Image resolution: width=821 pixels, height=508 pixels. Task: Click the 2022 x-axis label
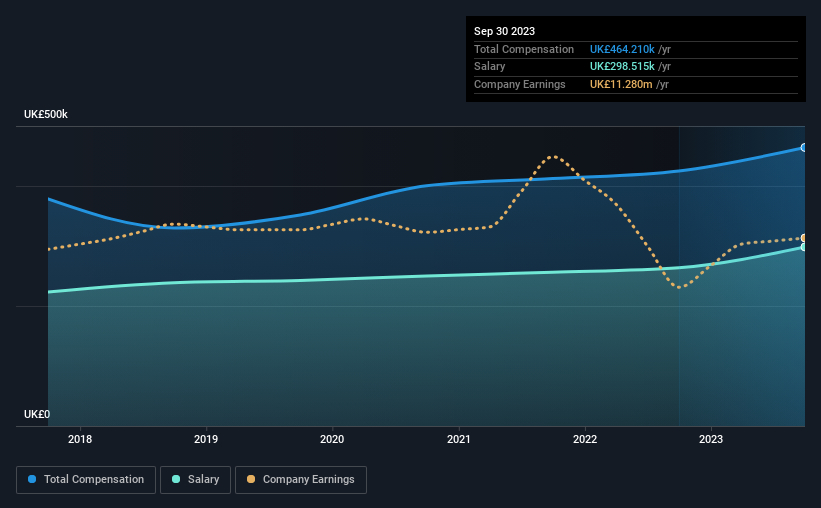point(585,439)
